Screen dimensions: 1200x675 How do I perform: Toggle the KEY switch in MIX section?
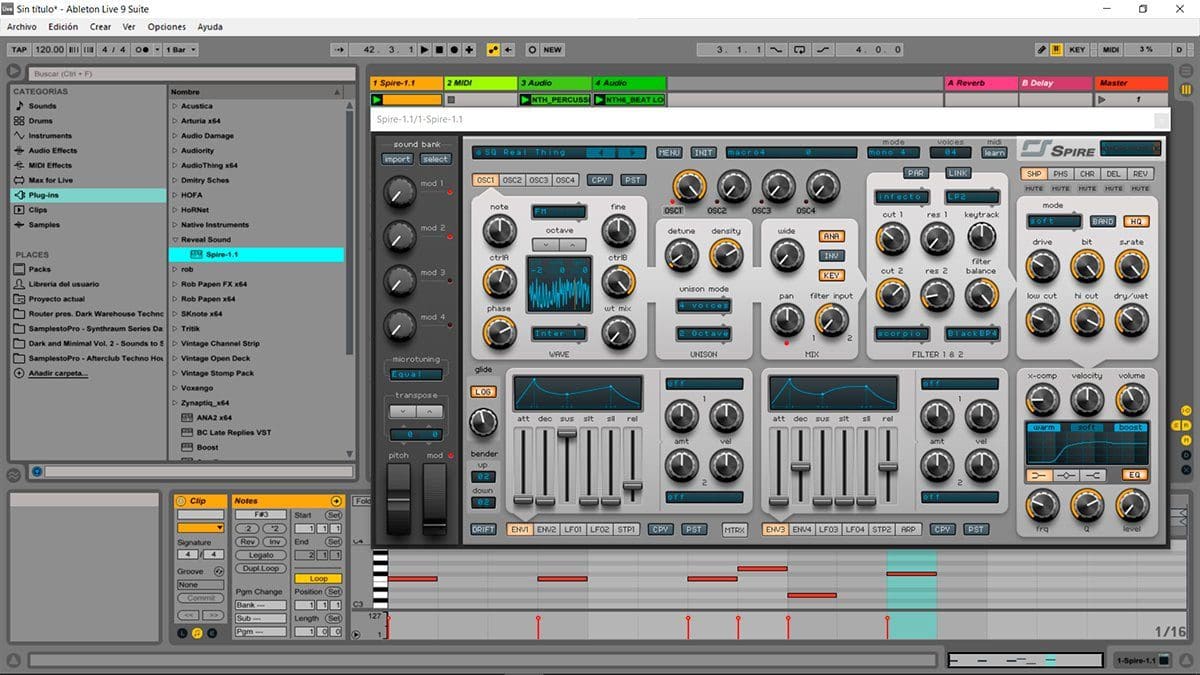(831, 275)
